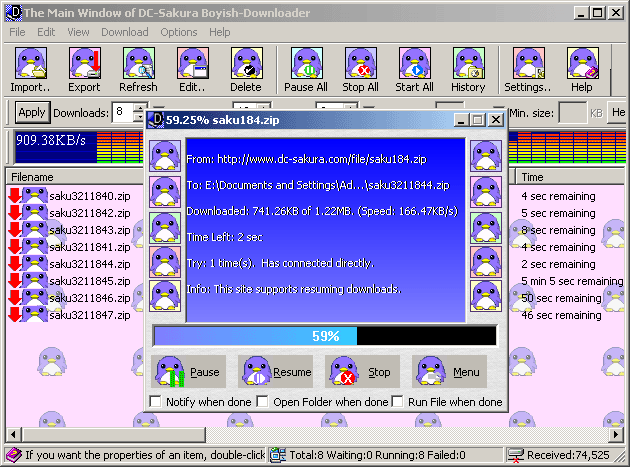Click the bottom-right penguin above progress bar
Viewport: 630px width, 467px height.
(486, 296)
